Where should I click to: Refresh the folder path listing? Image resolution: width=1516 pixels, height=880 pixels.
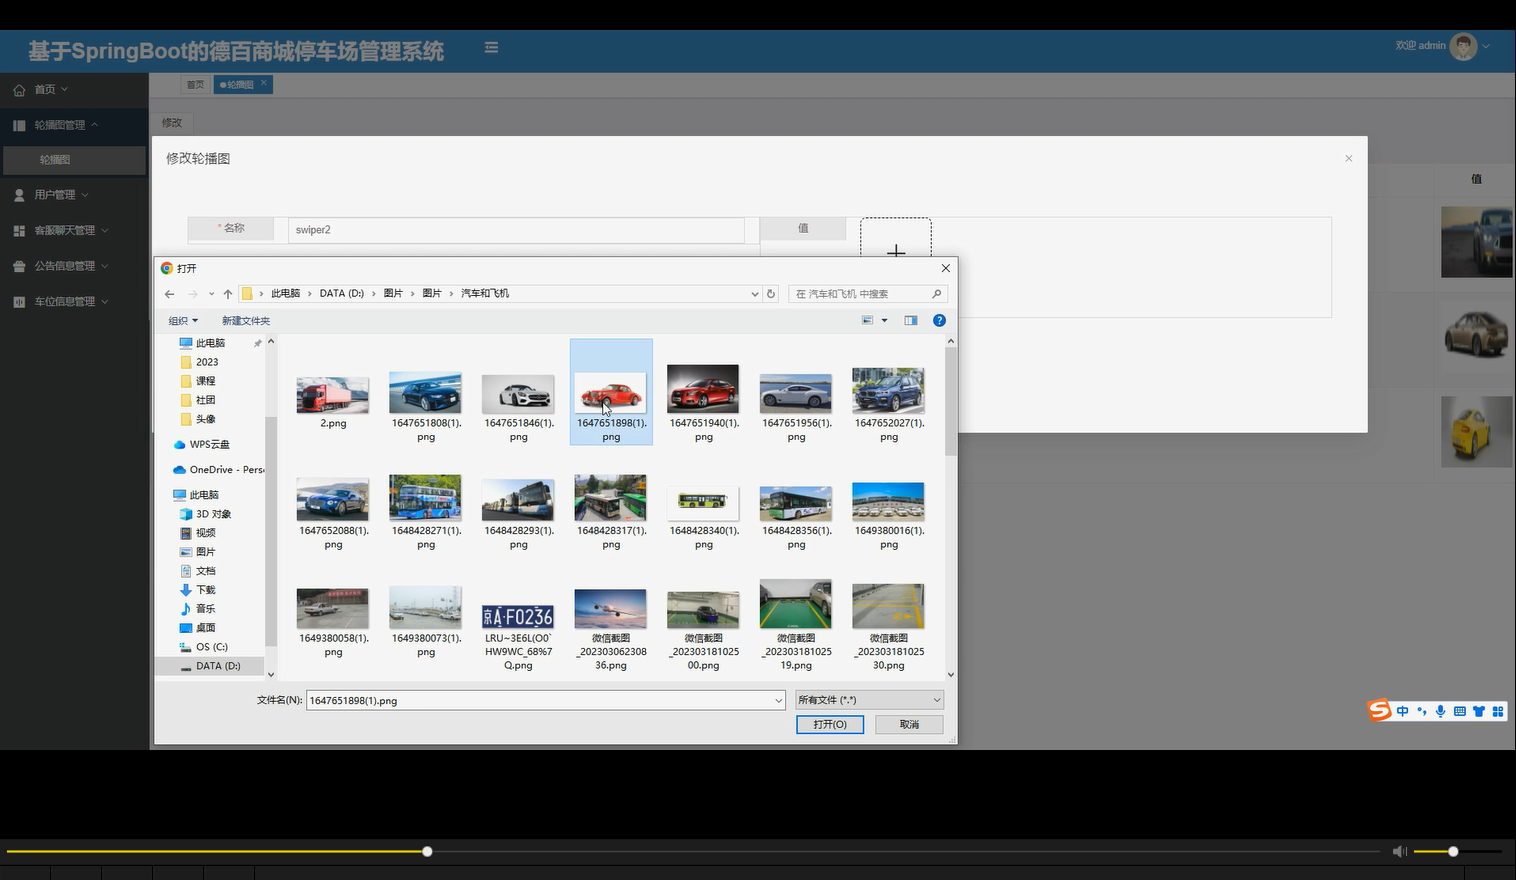pos(771,294)
